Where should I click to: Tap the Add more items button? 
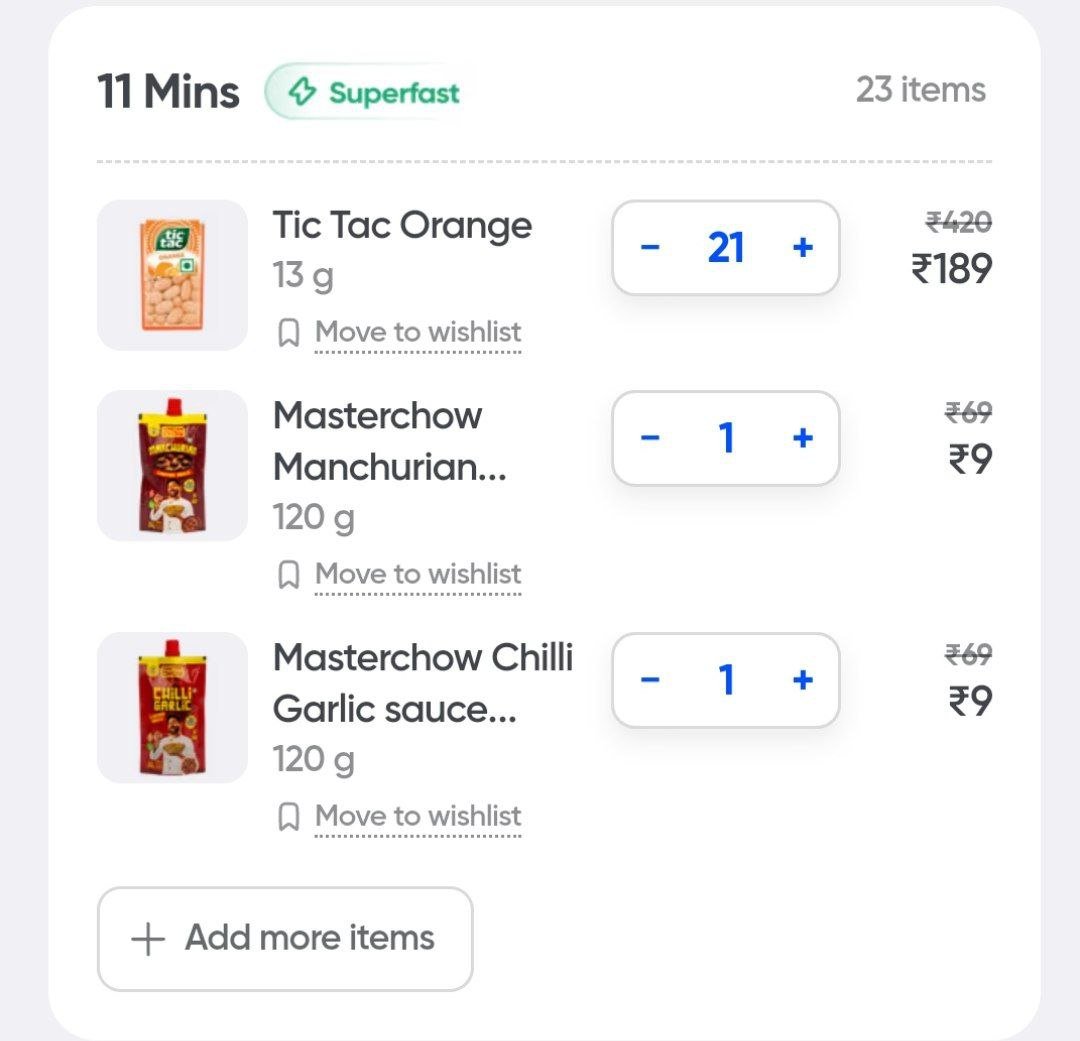pyautogui.click(x=285, y=938)
